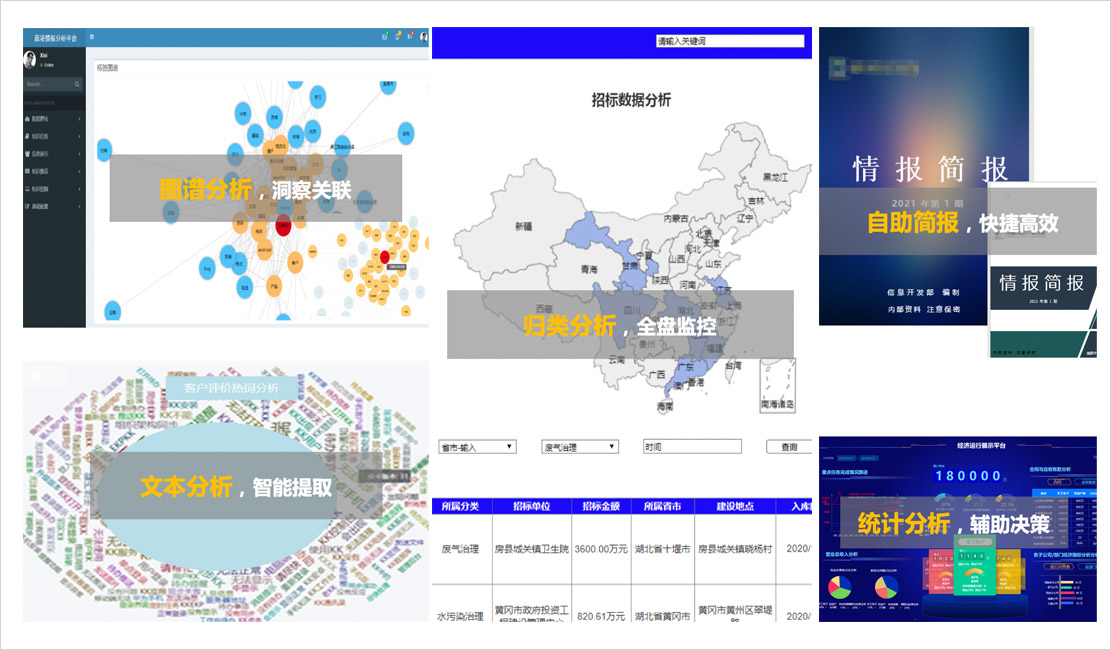Open the 省市 province selection dropdown

[x=477, y=447]
